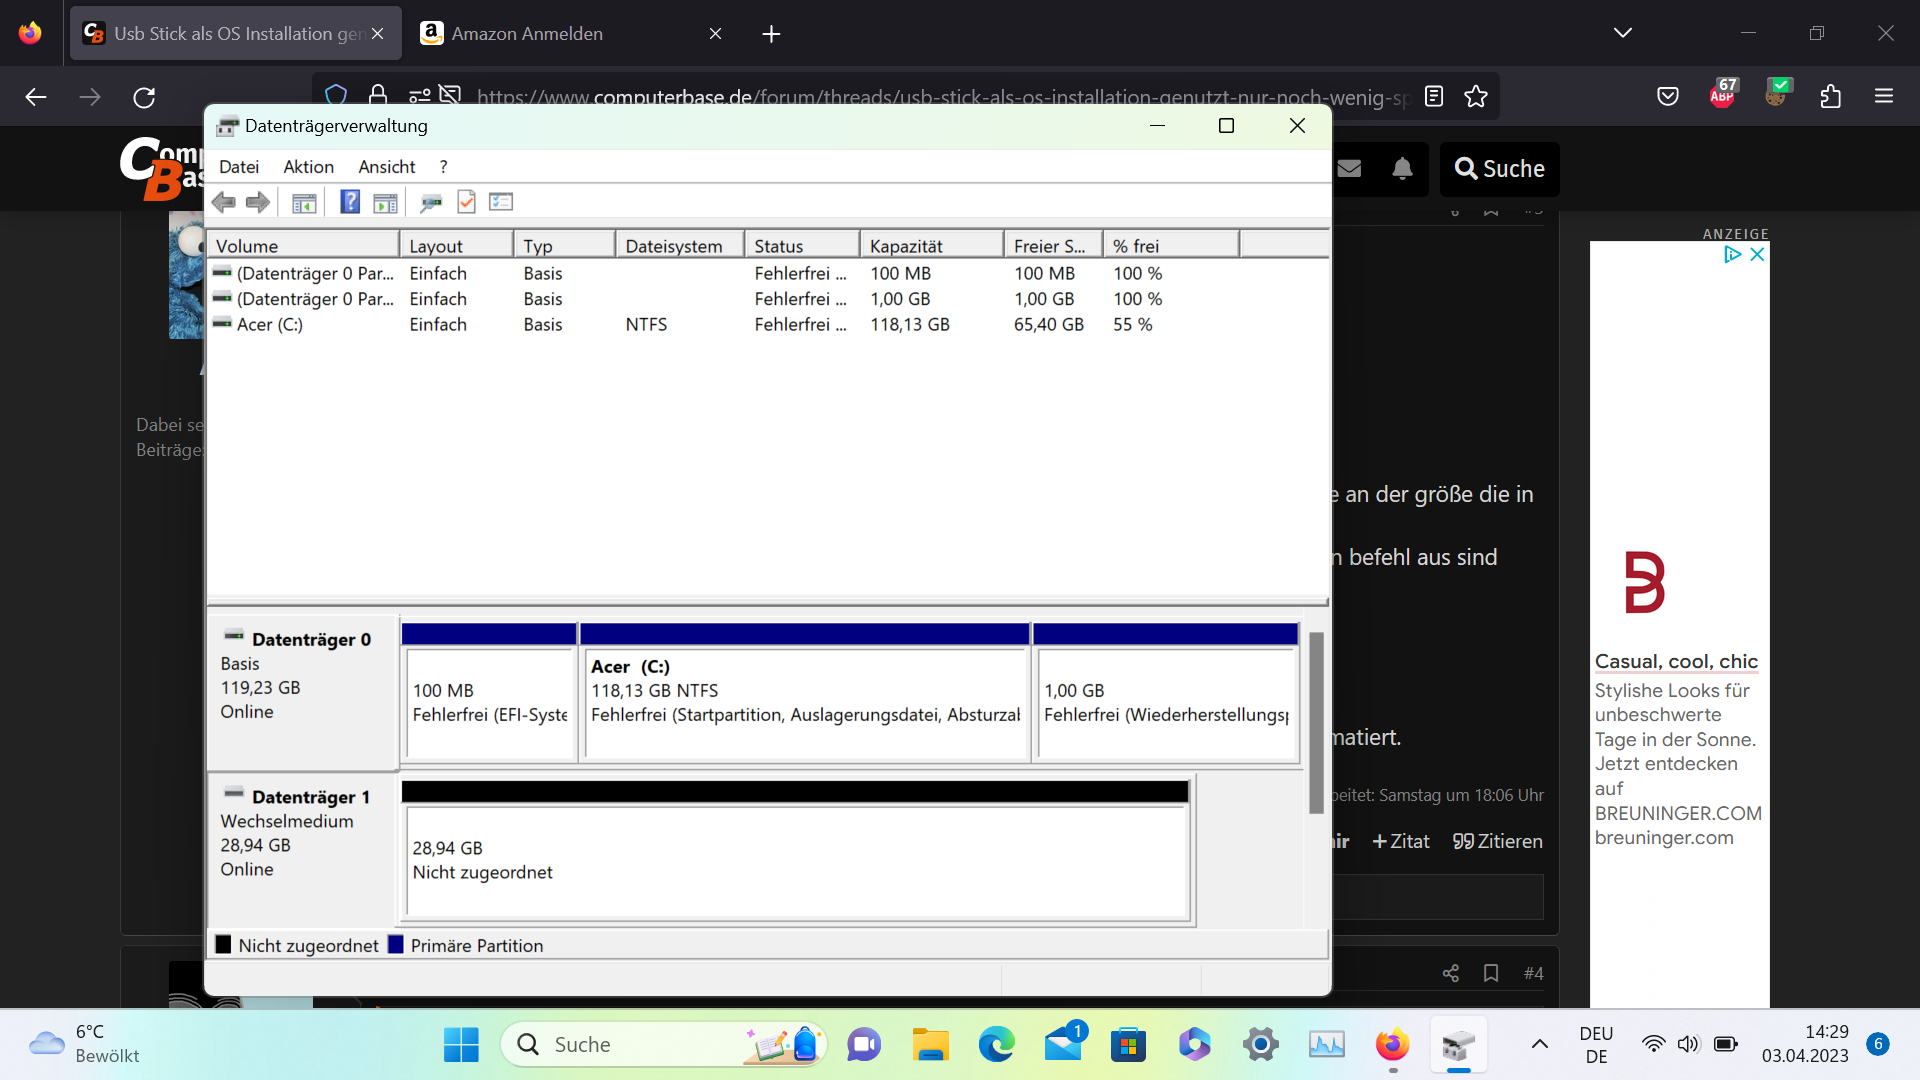Click the Zitieren link
The image size is (1920, 1080).
(x=1497, y=841)
